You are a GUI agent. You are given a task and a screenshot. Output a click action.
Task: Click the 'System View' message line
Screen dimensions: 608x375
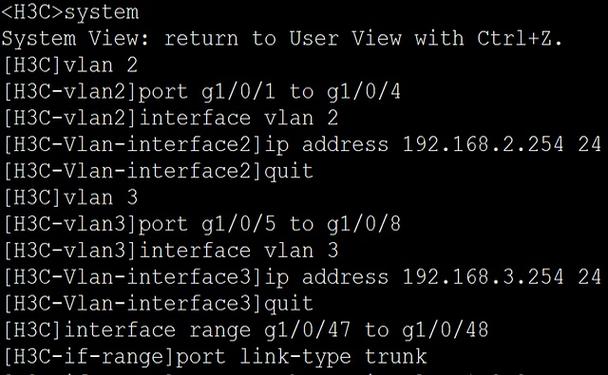[x=282, y=38]
